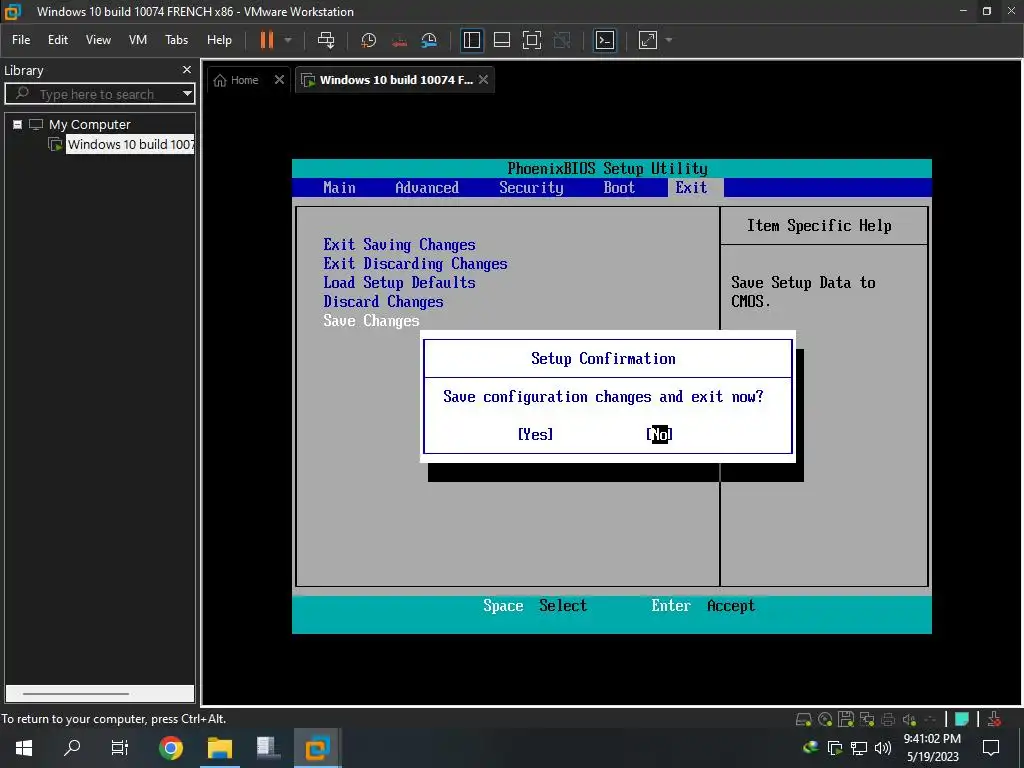
Task: Click the network adapter status icon
Action: coord(867,720)
